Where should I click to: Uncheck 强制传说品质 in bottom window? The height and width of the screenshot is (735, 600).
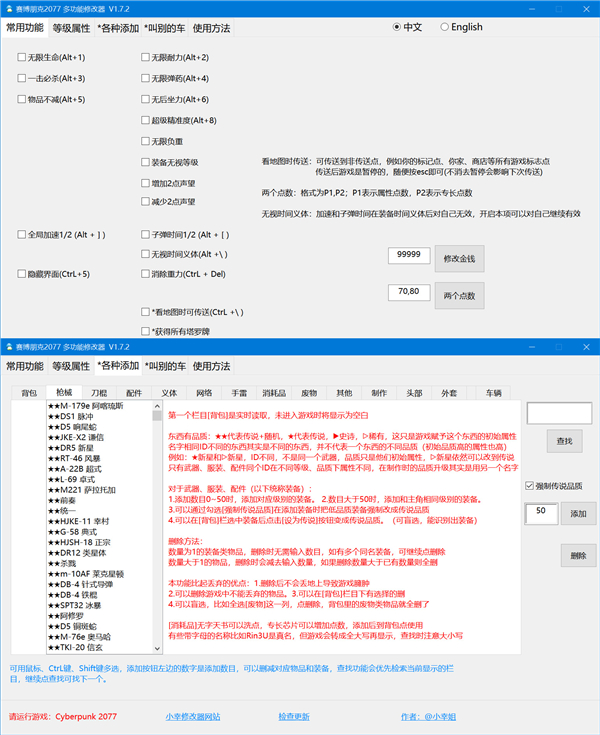(530, 486)
